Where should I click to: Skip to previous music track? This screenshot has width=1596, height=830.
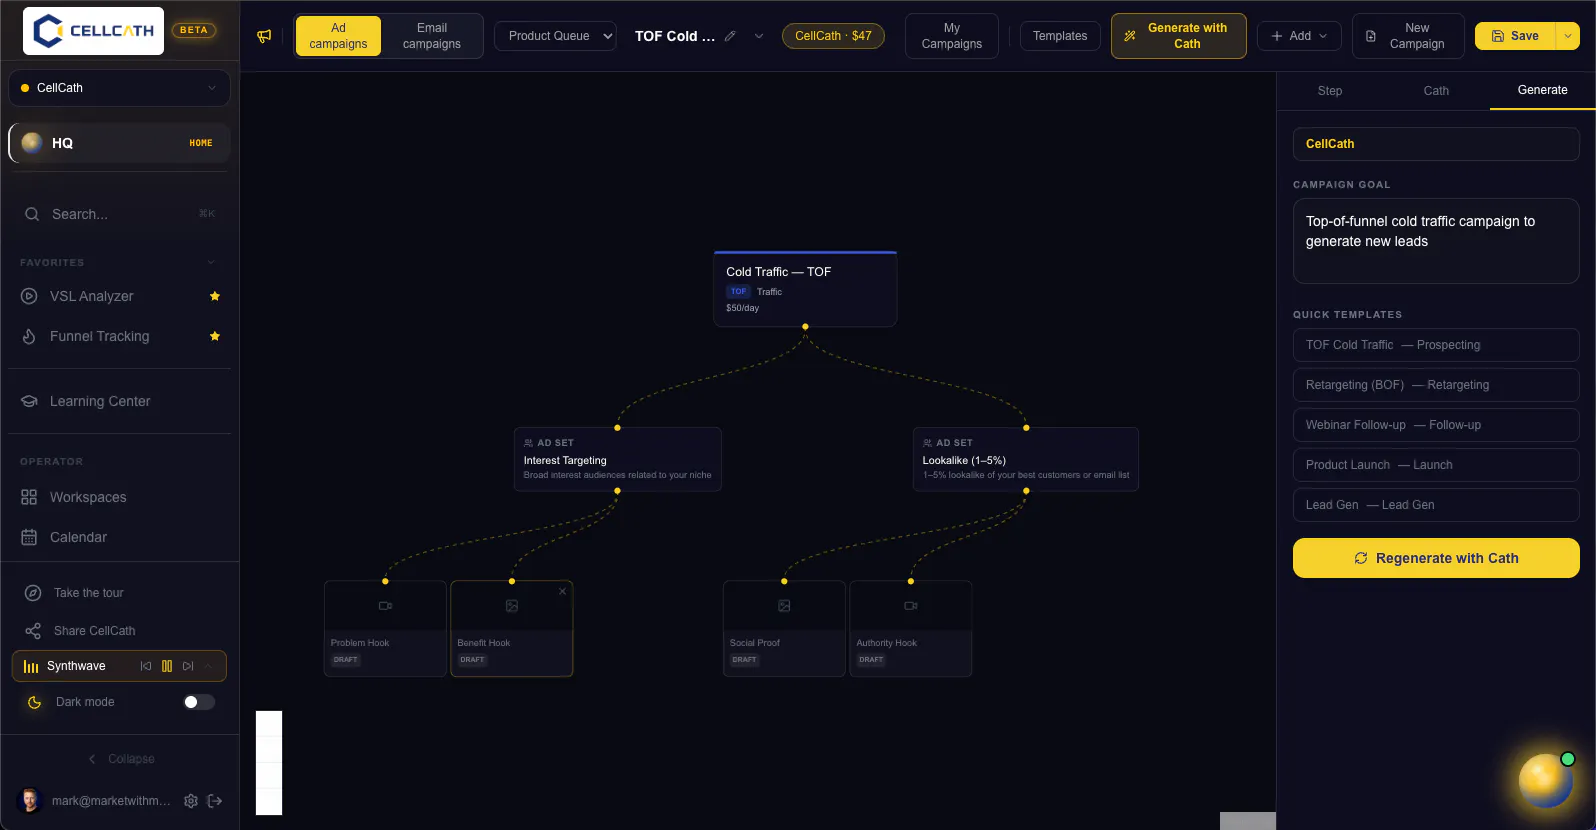146,666
